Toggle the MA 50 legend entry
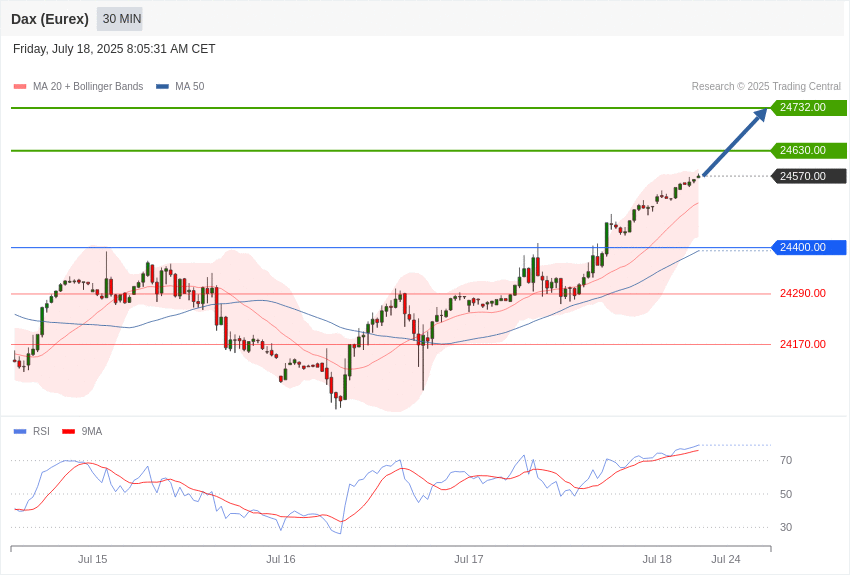 tap(180, 86)
